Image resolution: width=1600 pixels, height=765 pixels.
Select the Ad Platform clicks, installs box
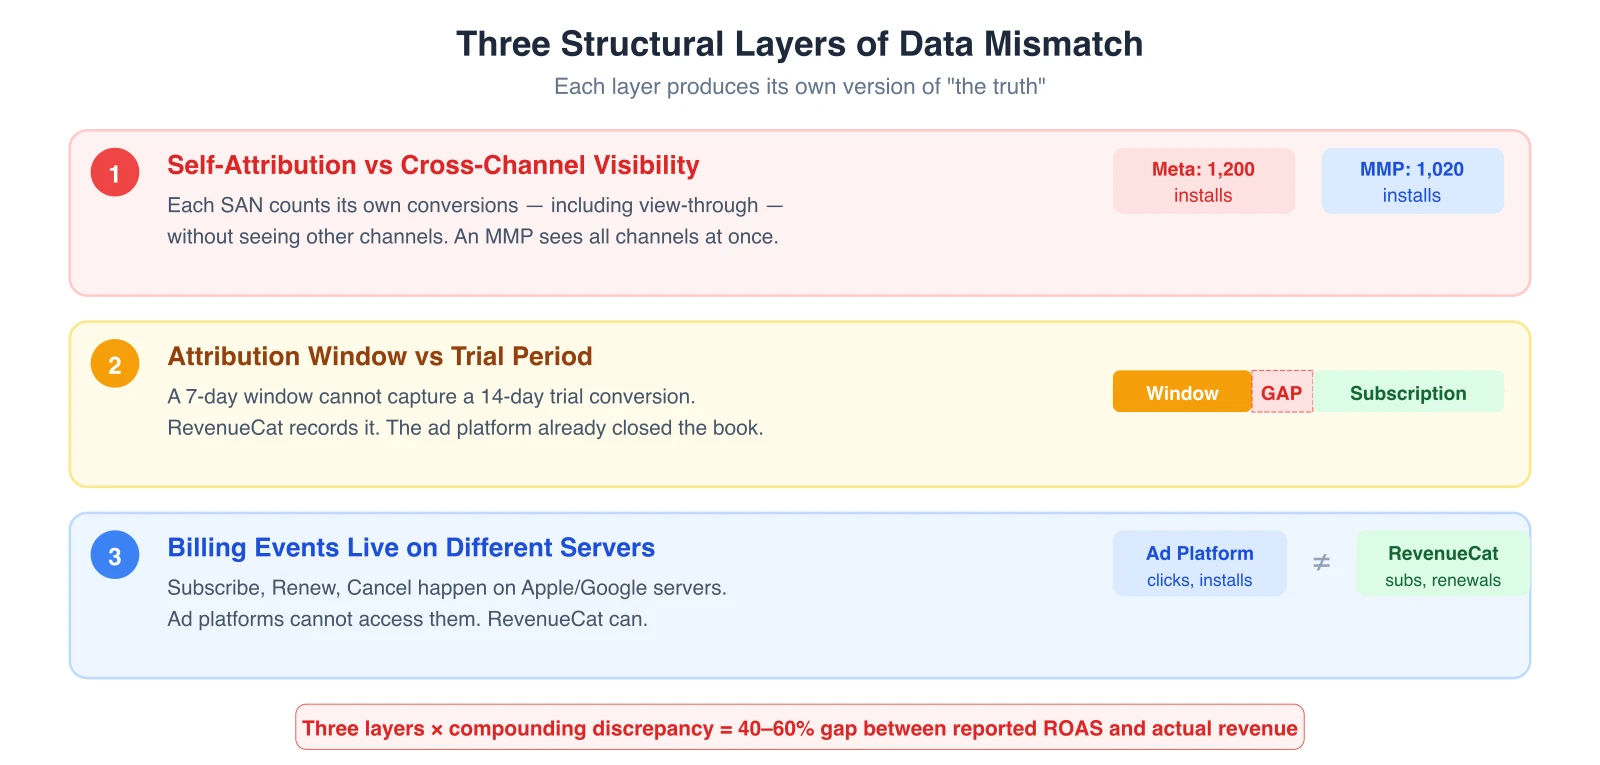(1200, 564)
